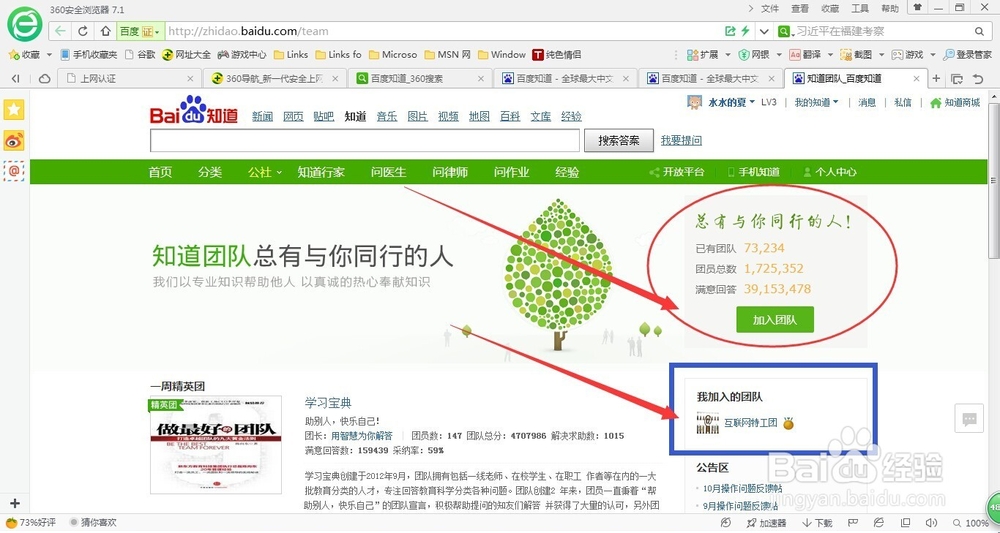Viewport: 1000px width, 533px height.
Task: Open a new tab with plus button
Action: point(936,78)
